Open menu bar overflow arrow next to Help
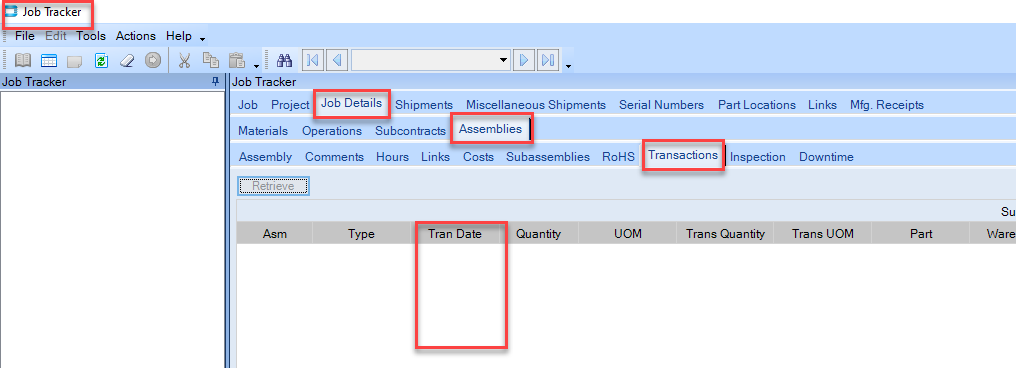Screen dimensions: 1016x368 tap(202, 40)
